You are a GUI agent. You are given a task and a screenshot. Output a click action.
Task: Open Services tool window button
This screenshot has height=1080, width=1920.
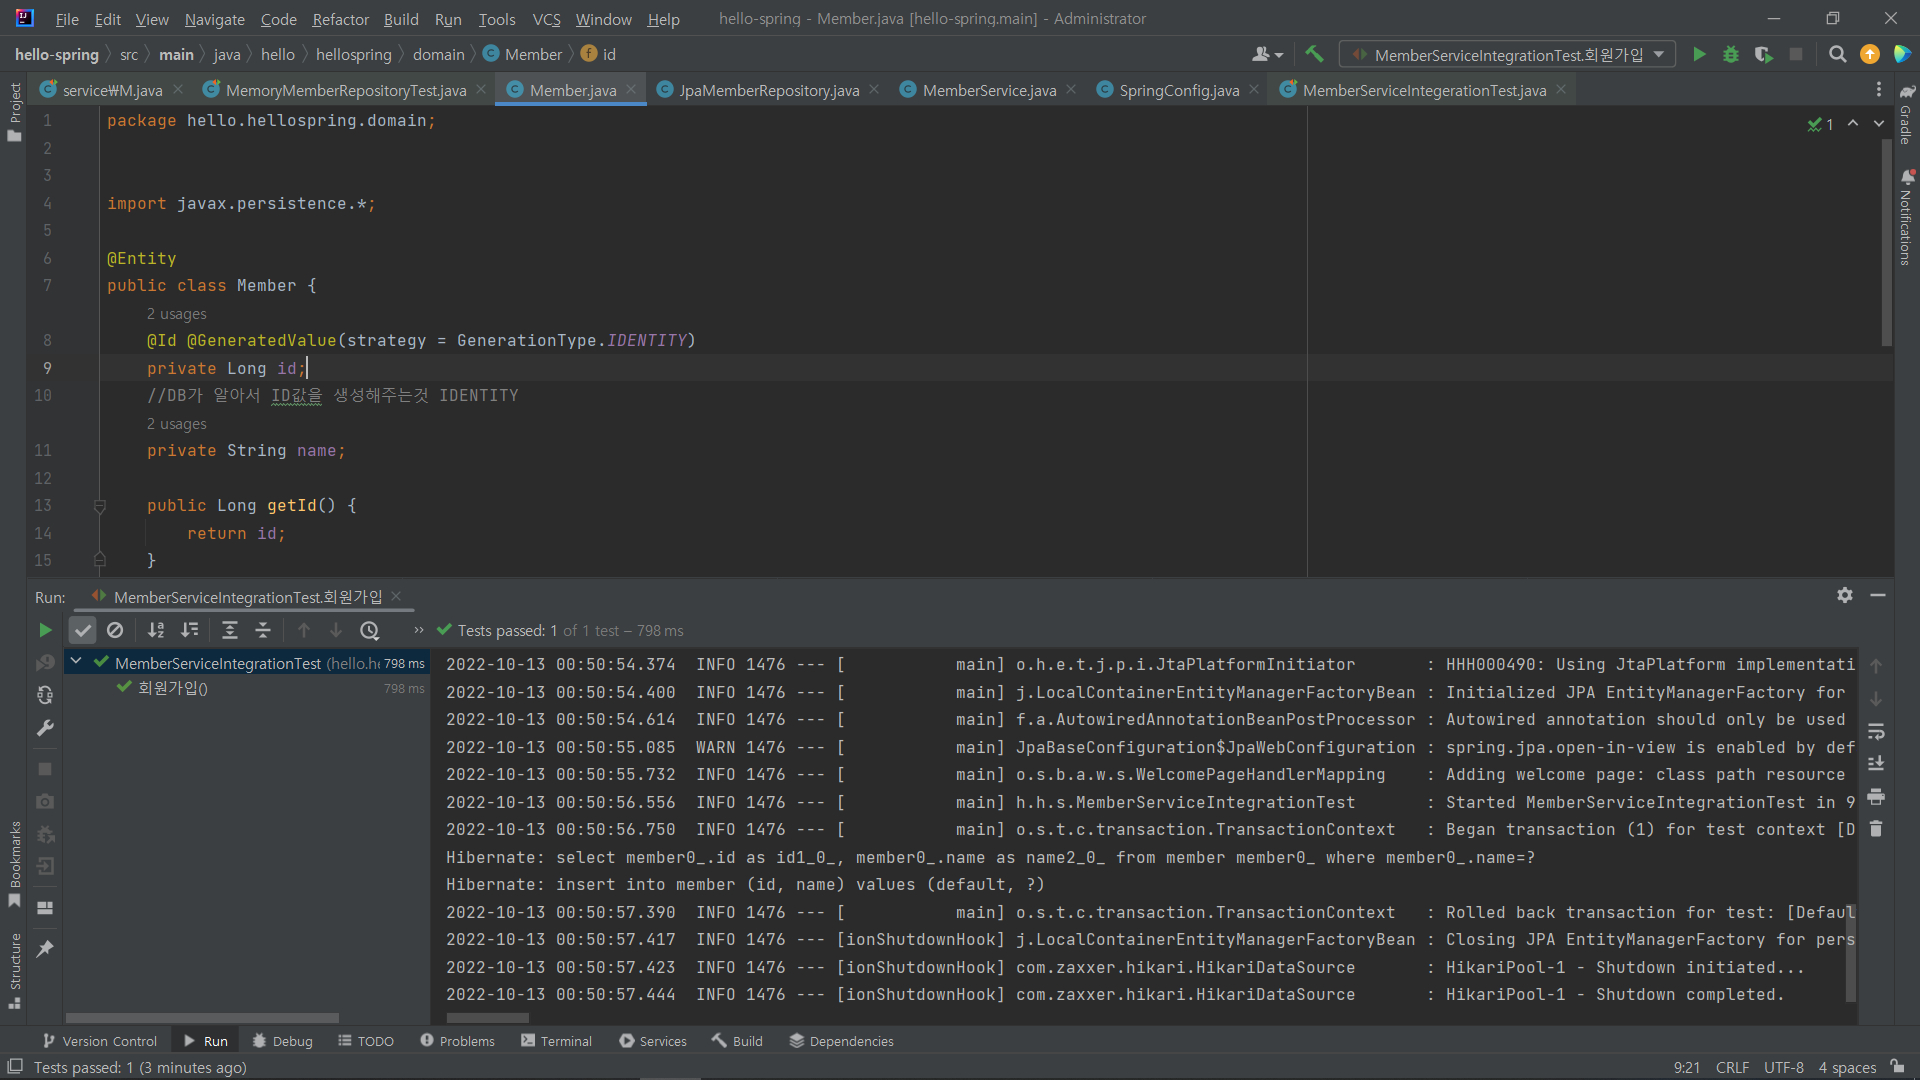[x=653, y=1041]
